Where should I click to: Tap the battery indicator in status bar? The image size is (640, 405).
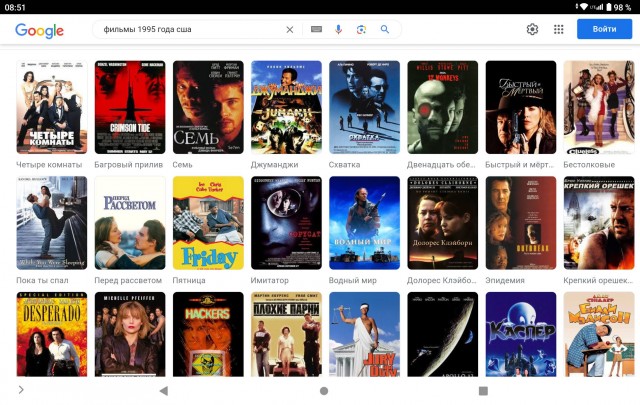[609, 7]
